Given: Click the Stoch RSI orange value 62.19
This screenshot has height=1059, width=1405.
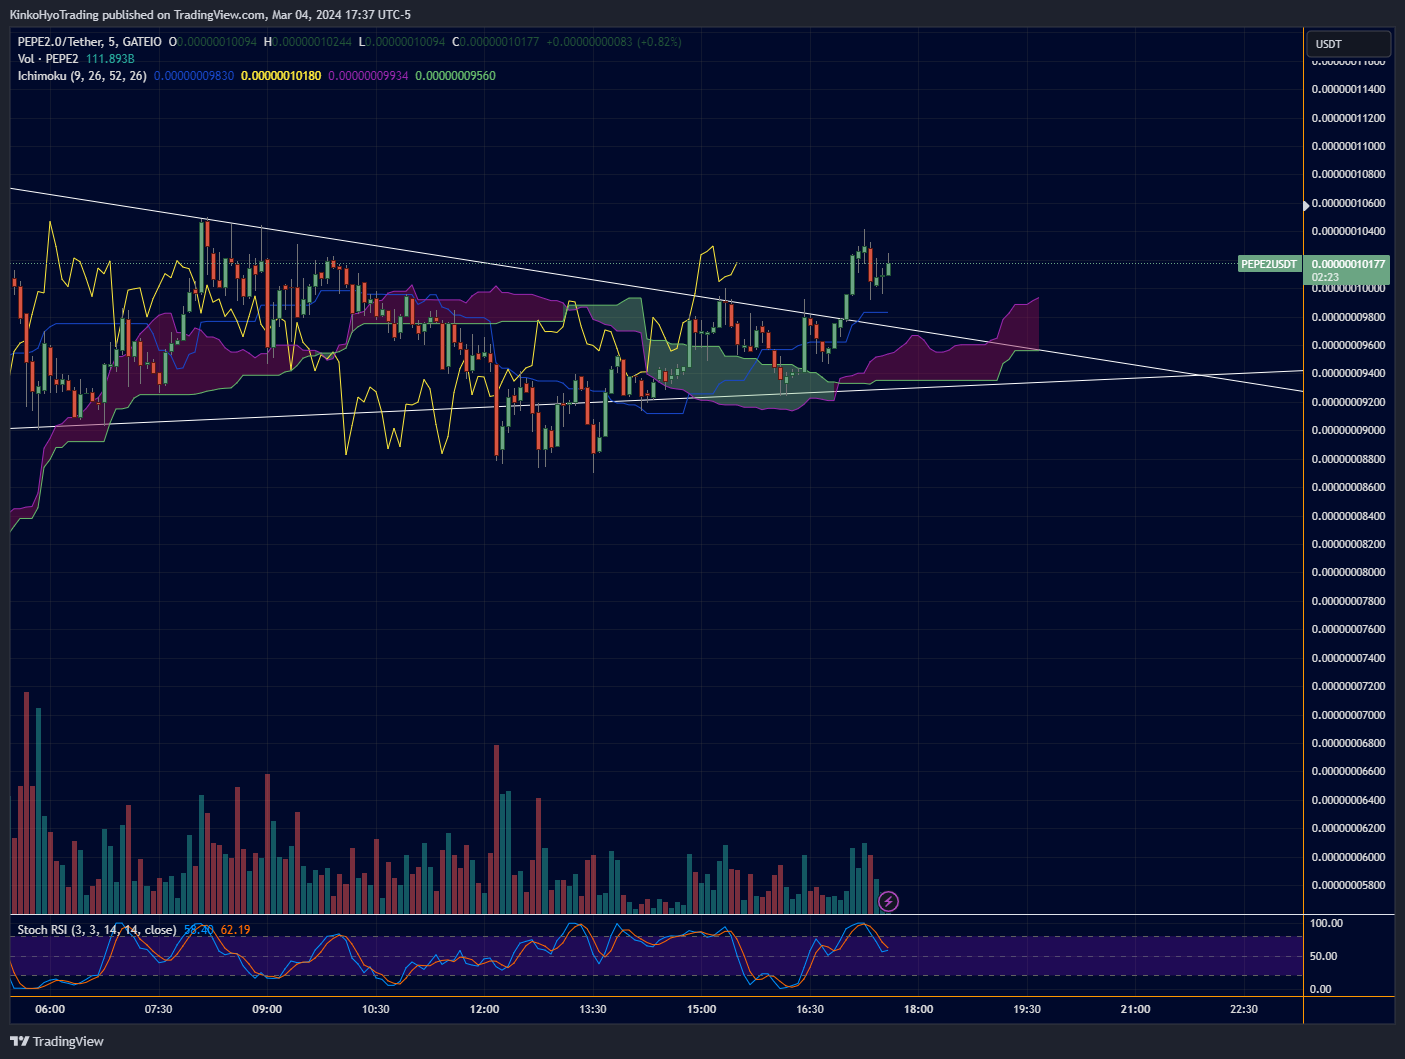Looking at the screenshot, I should click(x=235, y=930).
